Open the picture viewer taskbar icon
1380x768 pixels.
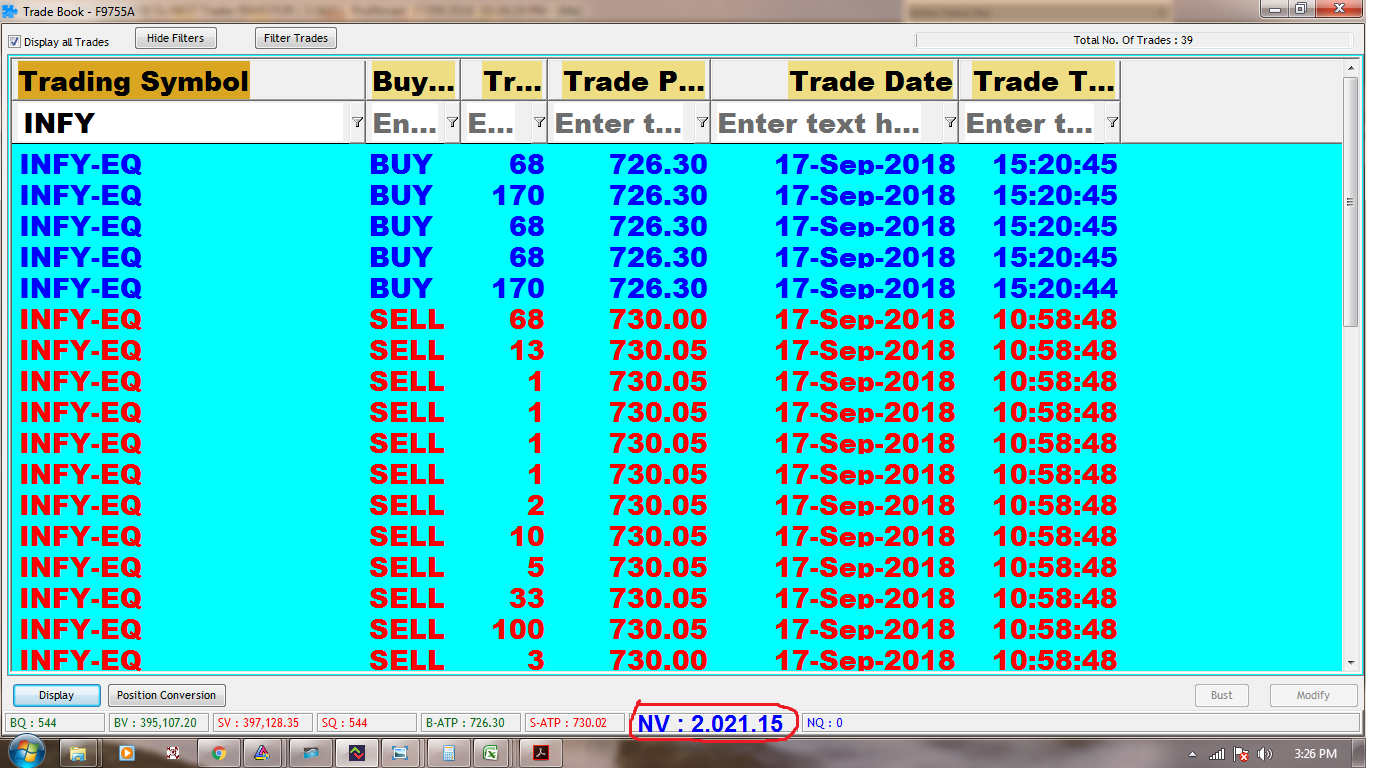[401, 752]
